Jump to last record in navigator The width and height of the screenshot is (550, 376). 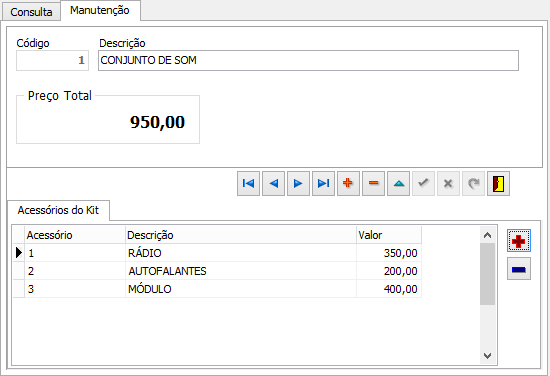[x=323, y=183]
